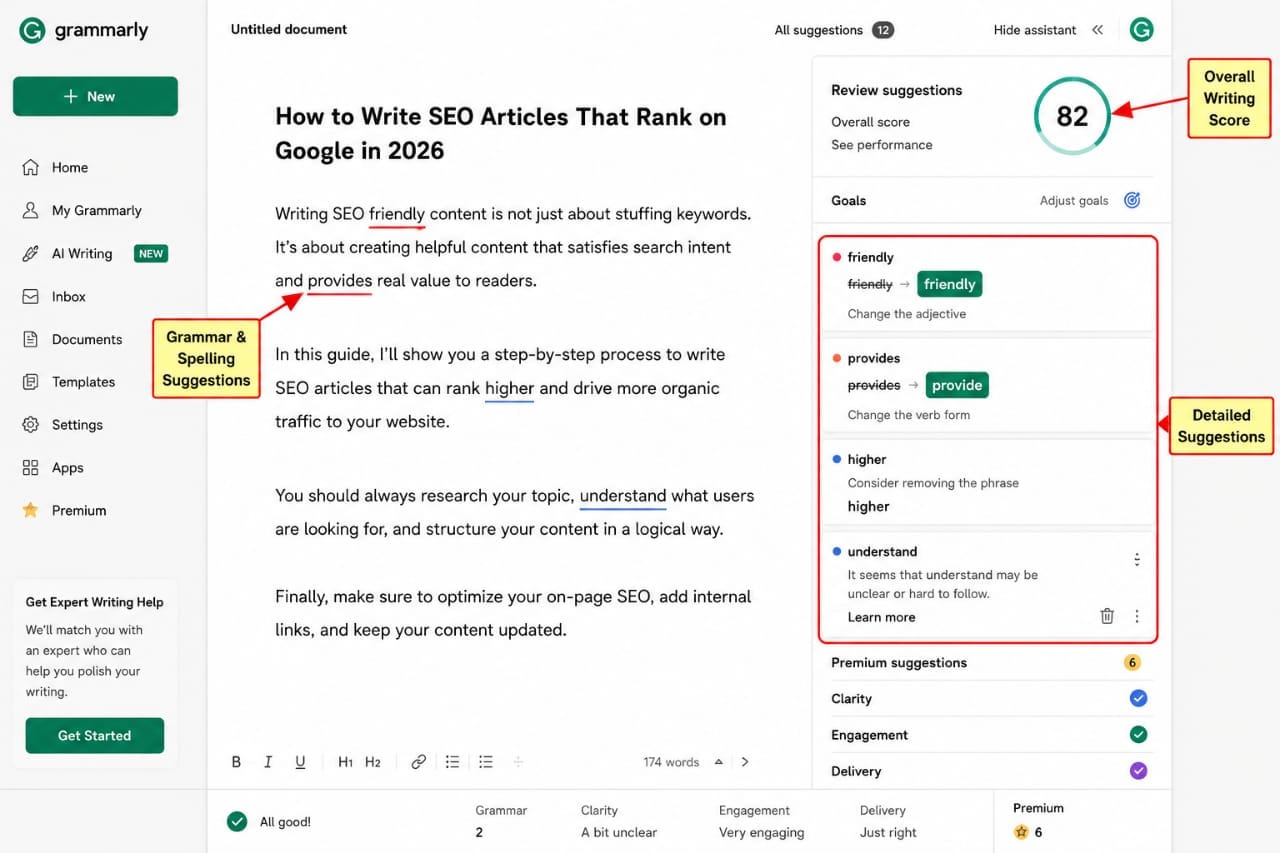1280x853 pixels.
Task: Click See performance link
Action: (x=882, y=145)
